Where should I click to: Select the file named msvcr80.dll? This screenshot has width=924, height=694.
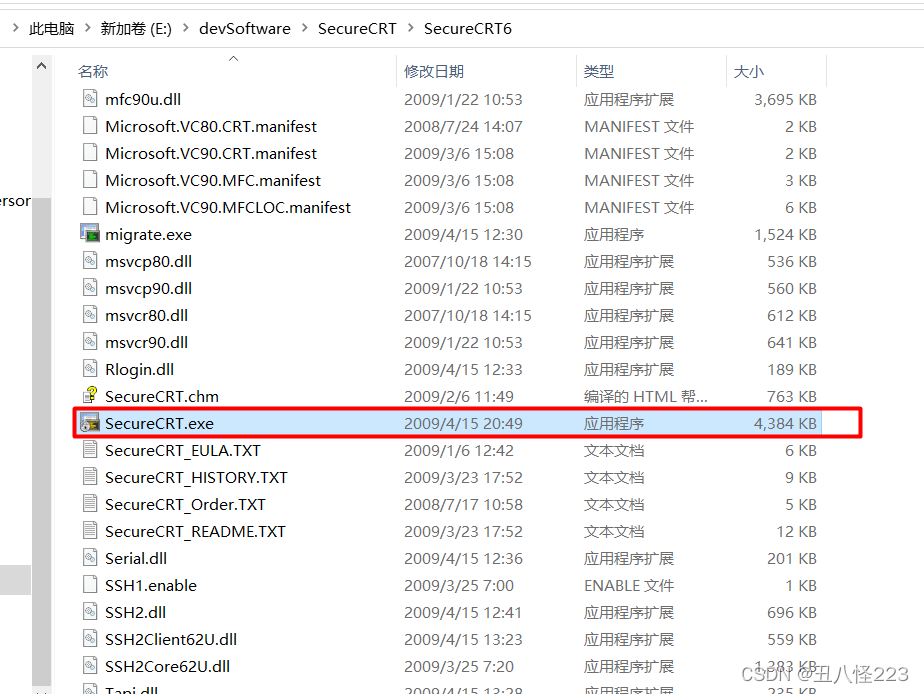146,316
